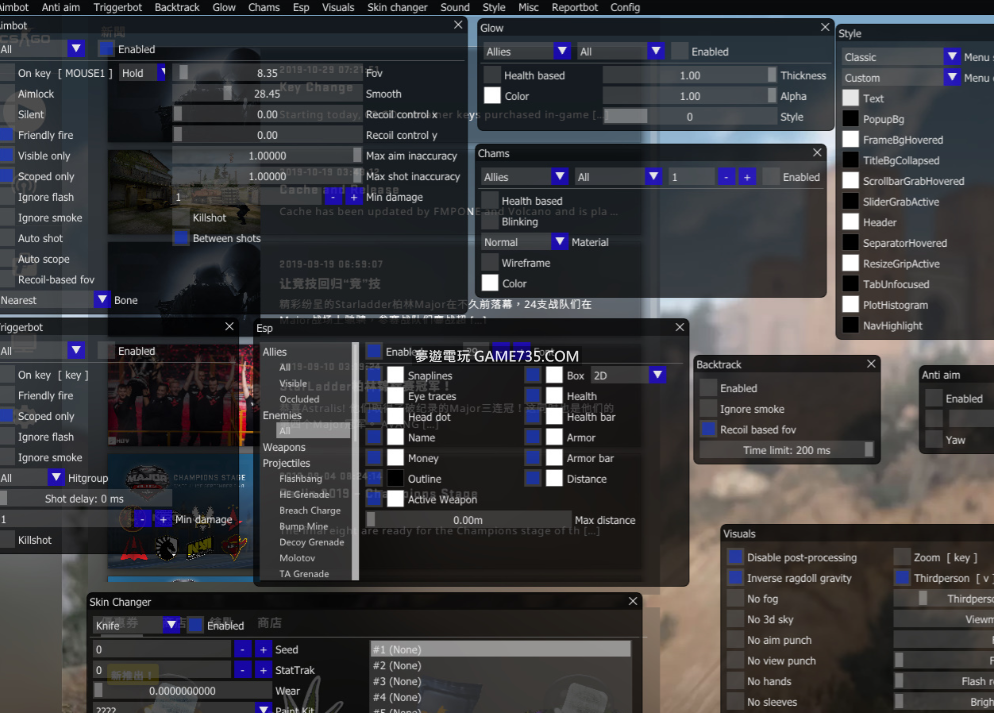Screen dimensions: 994x713
Task: Open the Normal material dropdown in Chams
Action: (559, 242)
